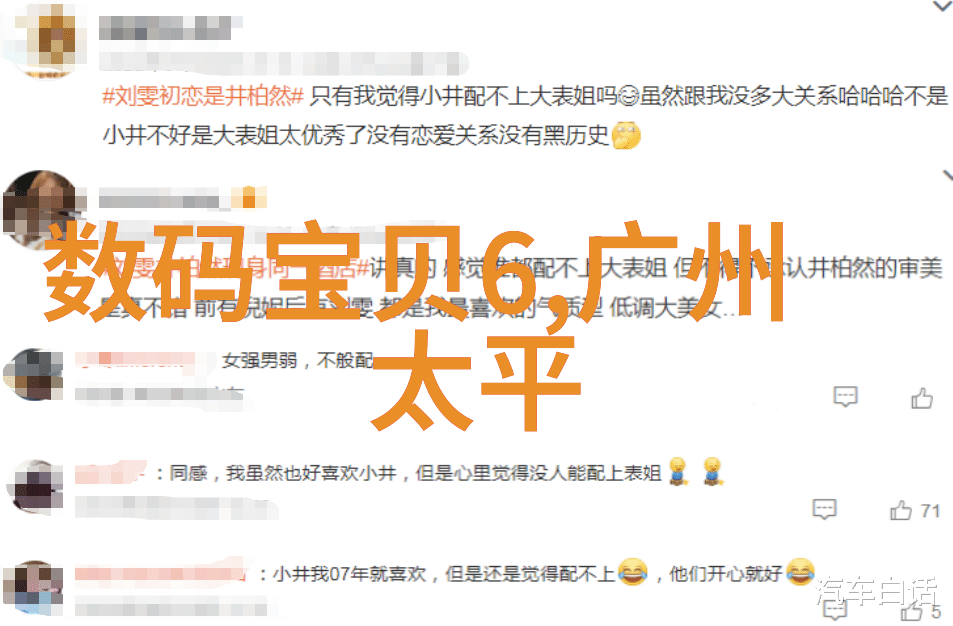Click the blurred username of first poster
This screenshot has width=953, height=626.
[165, 28]
